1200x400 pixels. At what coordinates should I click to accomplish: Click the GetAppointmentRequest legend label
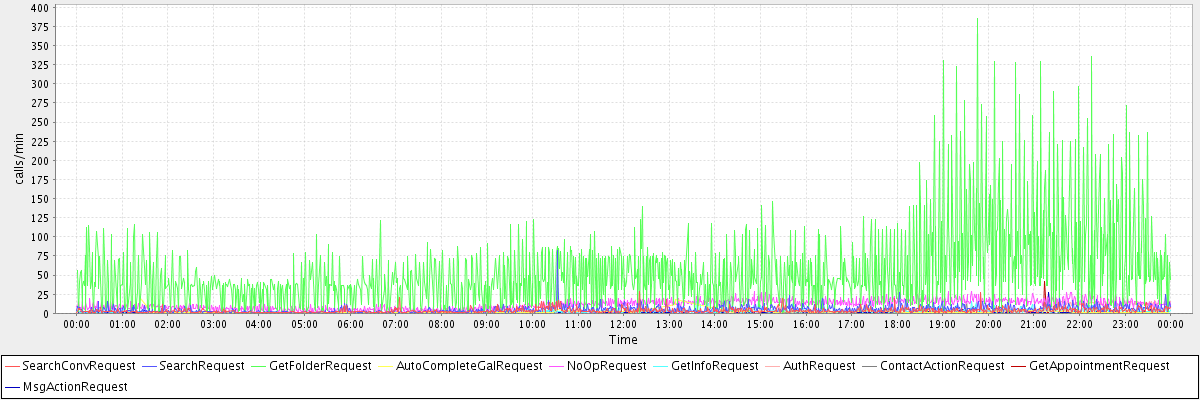pos(1098,366)
